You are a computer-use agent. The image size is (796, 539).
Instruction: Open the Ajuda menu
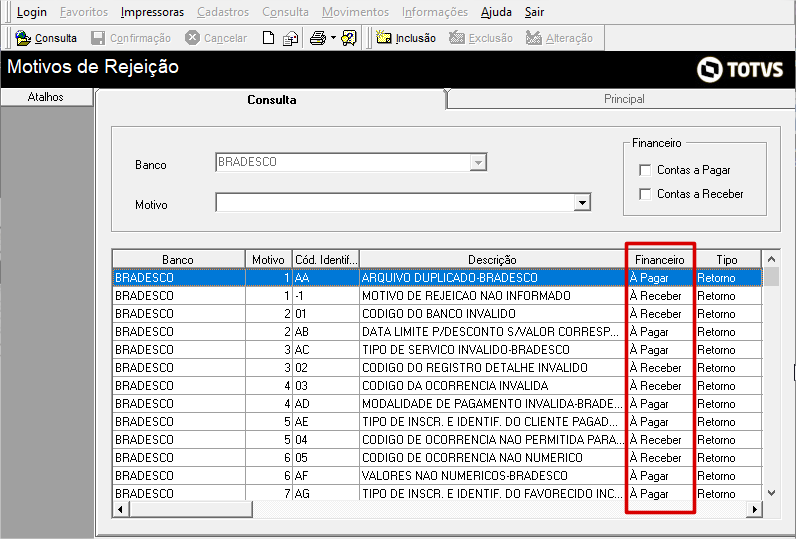tap(496, 12)
